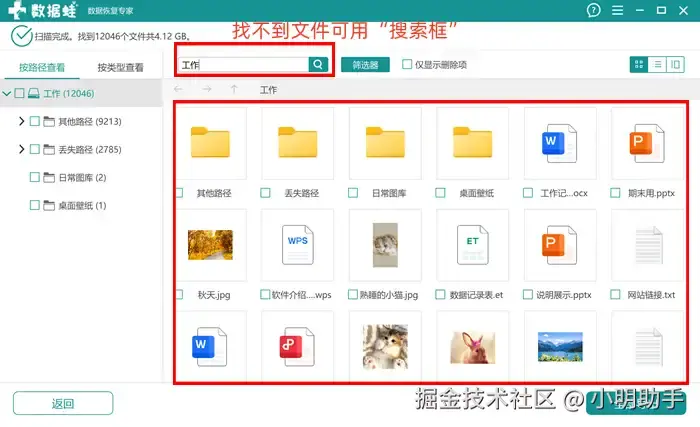The width and height of the screenshot is (700, 427).
Task: Click the 熟睡的小猫.jpg thumbnail
Action: (385, 245)
